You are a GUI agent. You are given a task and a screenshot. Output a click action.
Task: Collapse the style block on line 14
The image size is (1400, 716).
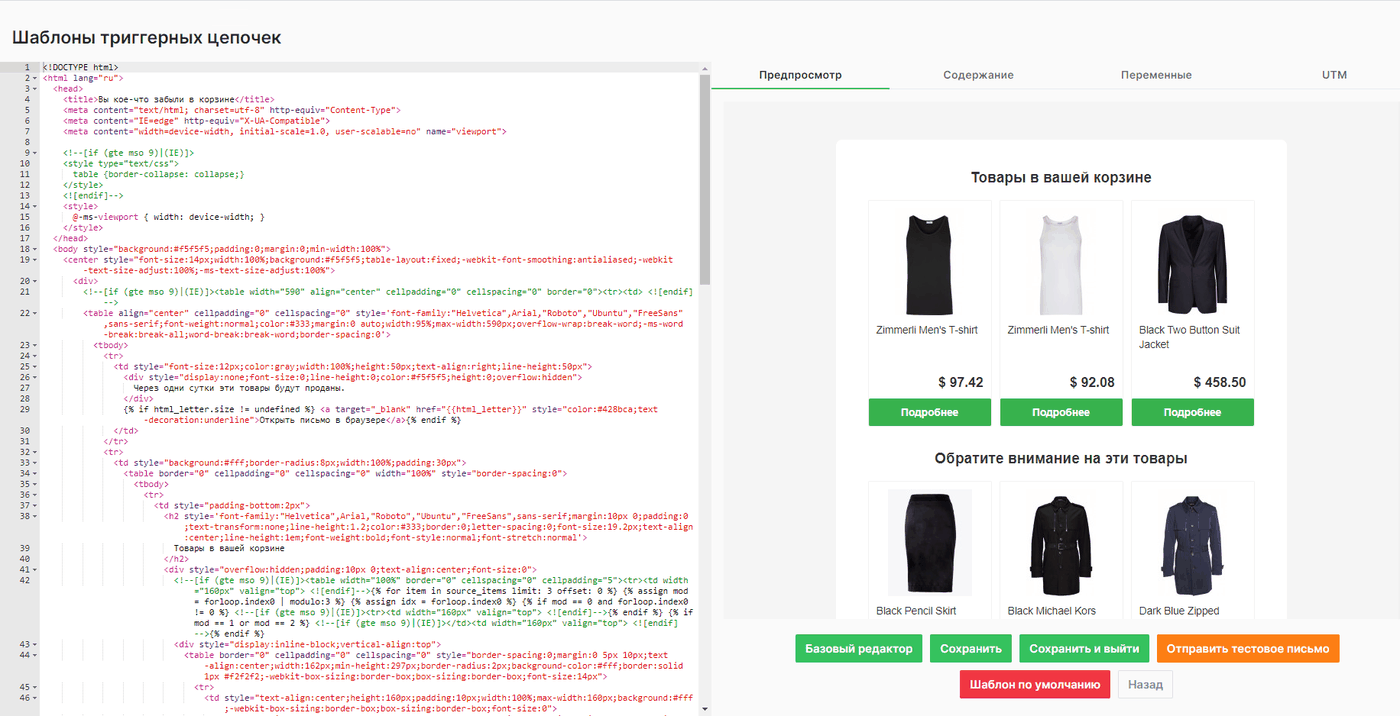click(x=36, y=206)
